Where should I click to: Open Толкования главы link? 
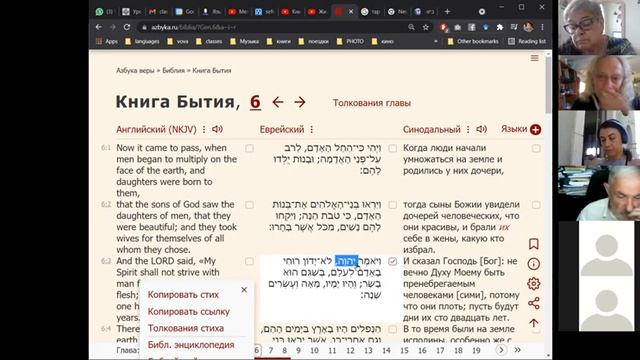click(371, 103)
